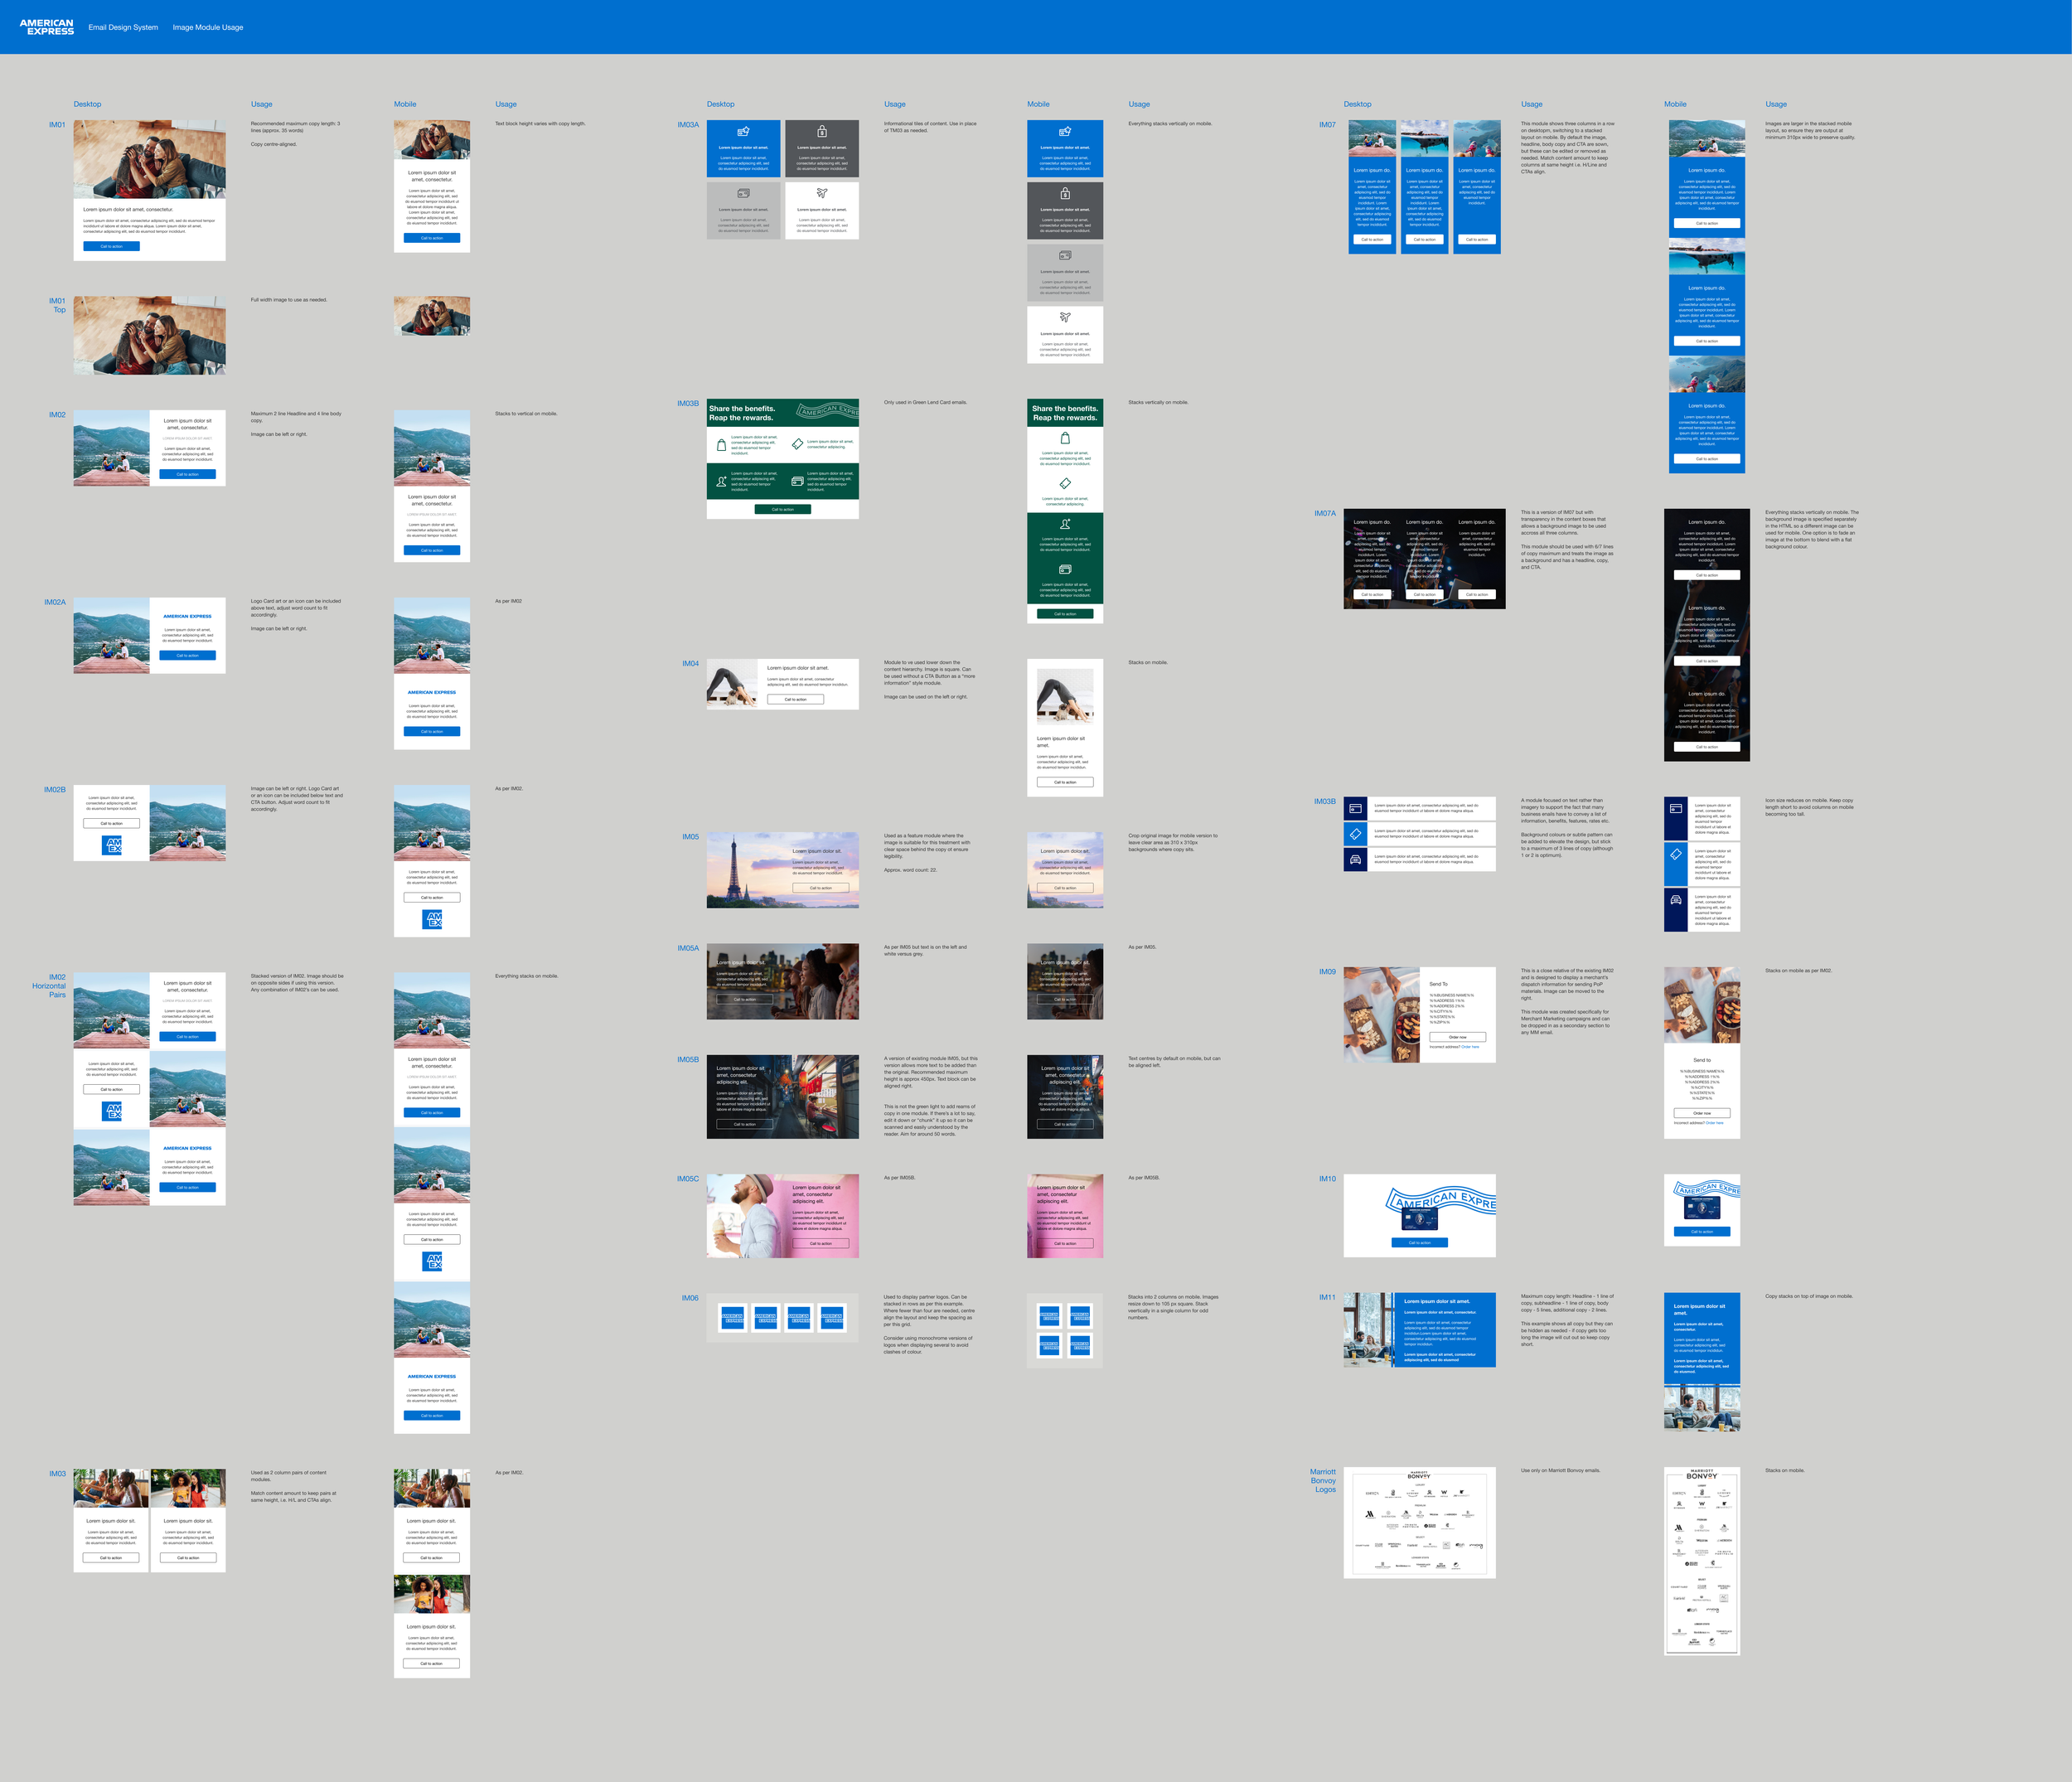Image resolution: width=2072 pixels, height=1782 pixels.
Task: Click the add-person icon in green IM03B mobile module
Action: [x=1065, y=524]
